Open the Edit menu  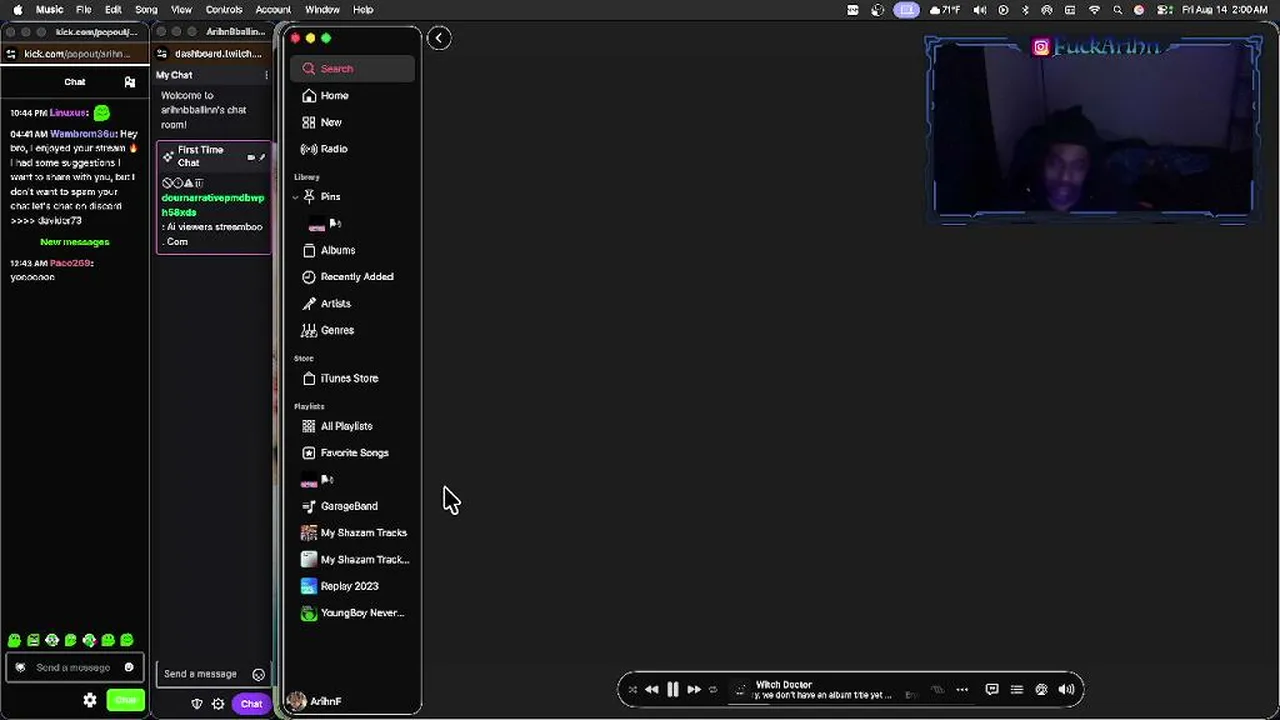tap(113, 10)
